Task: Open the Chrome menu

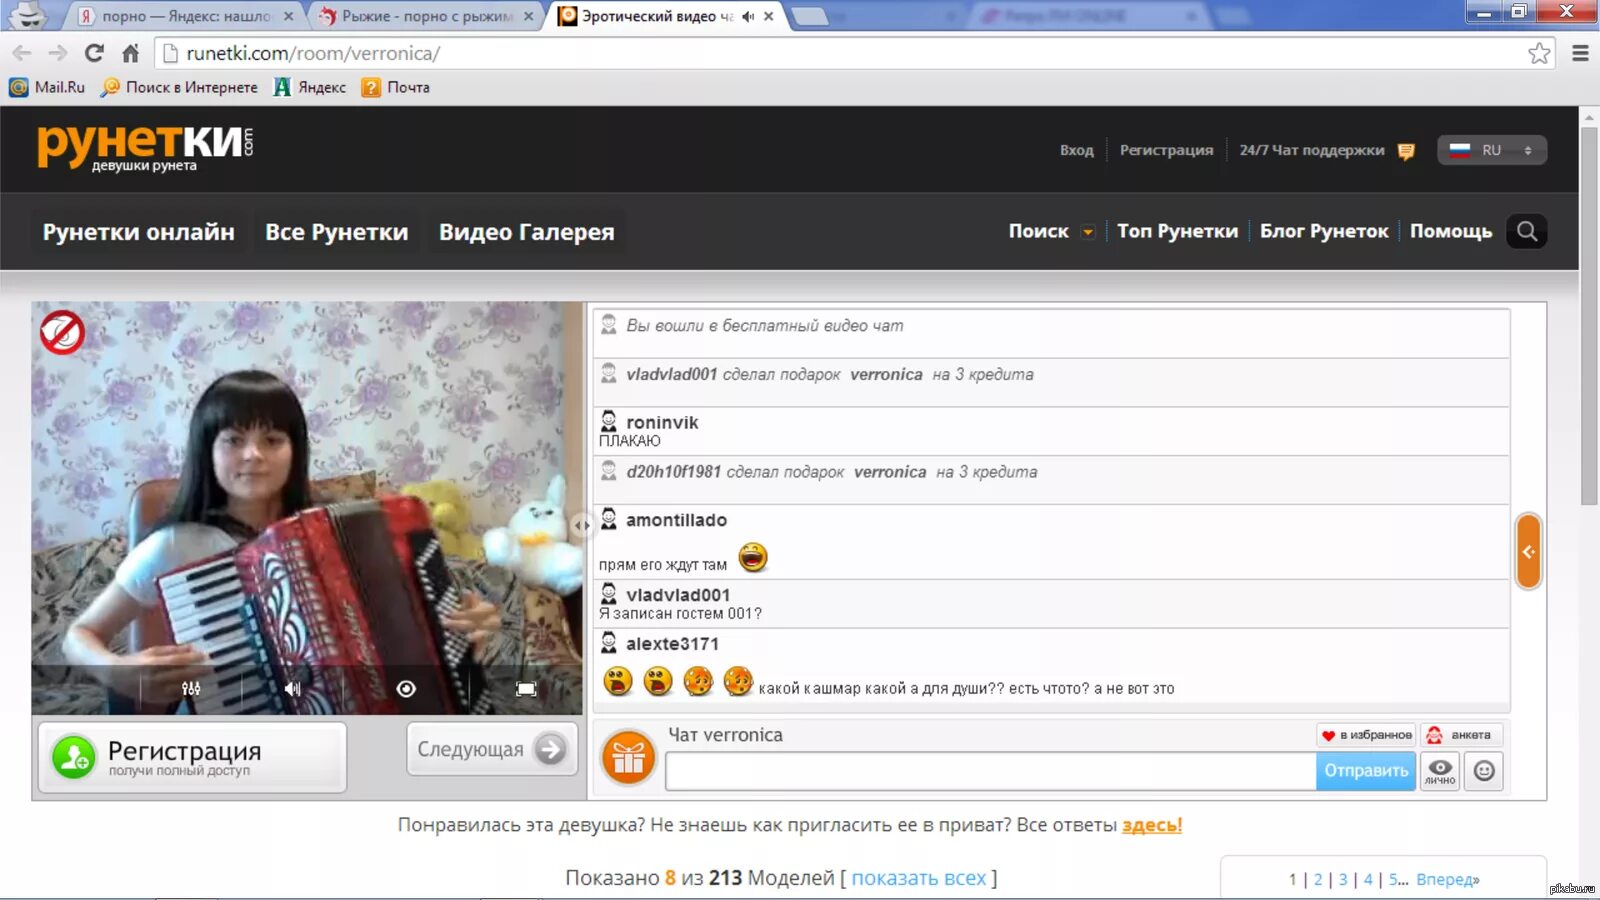Action: [1580, 53]
